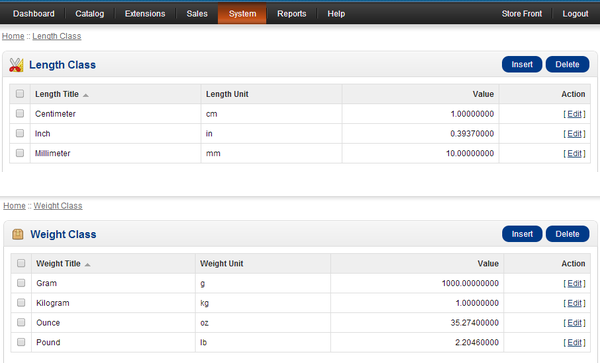Check the Inch row checkbox
600x363 pixels.
20,133
